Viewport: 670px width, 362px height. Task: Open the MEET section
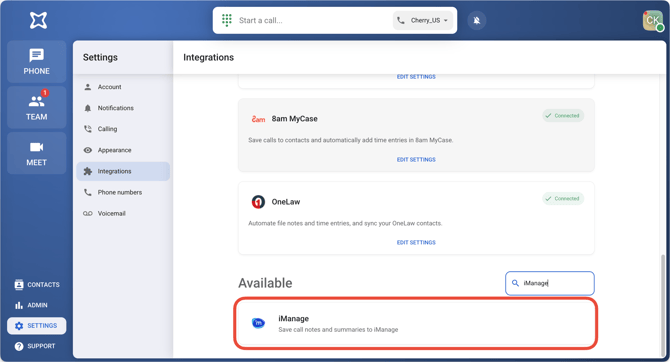[36, 153]
